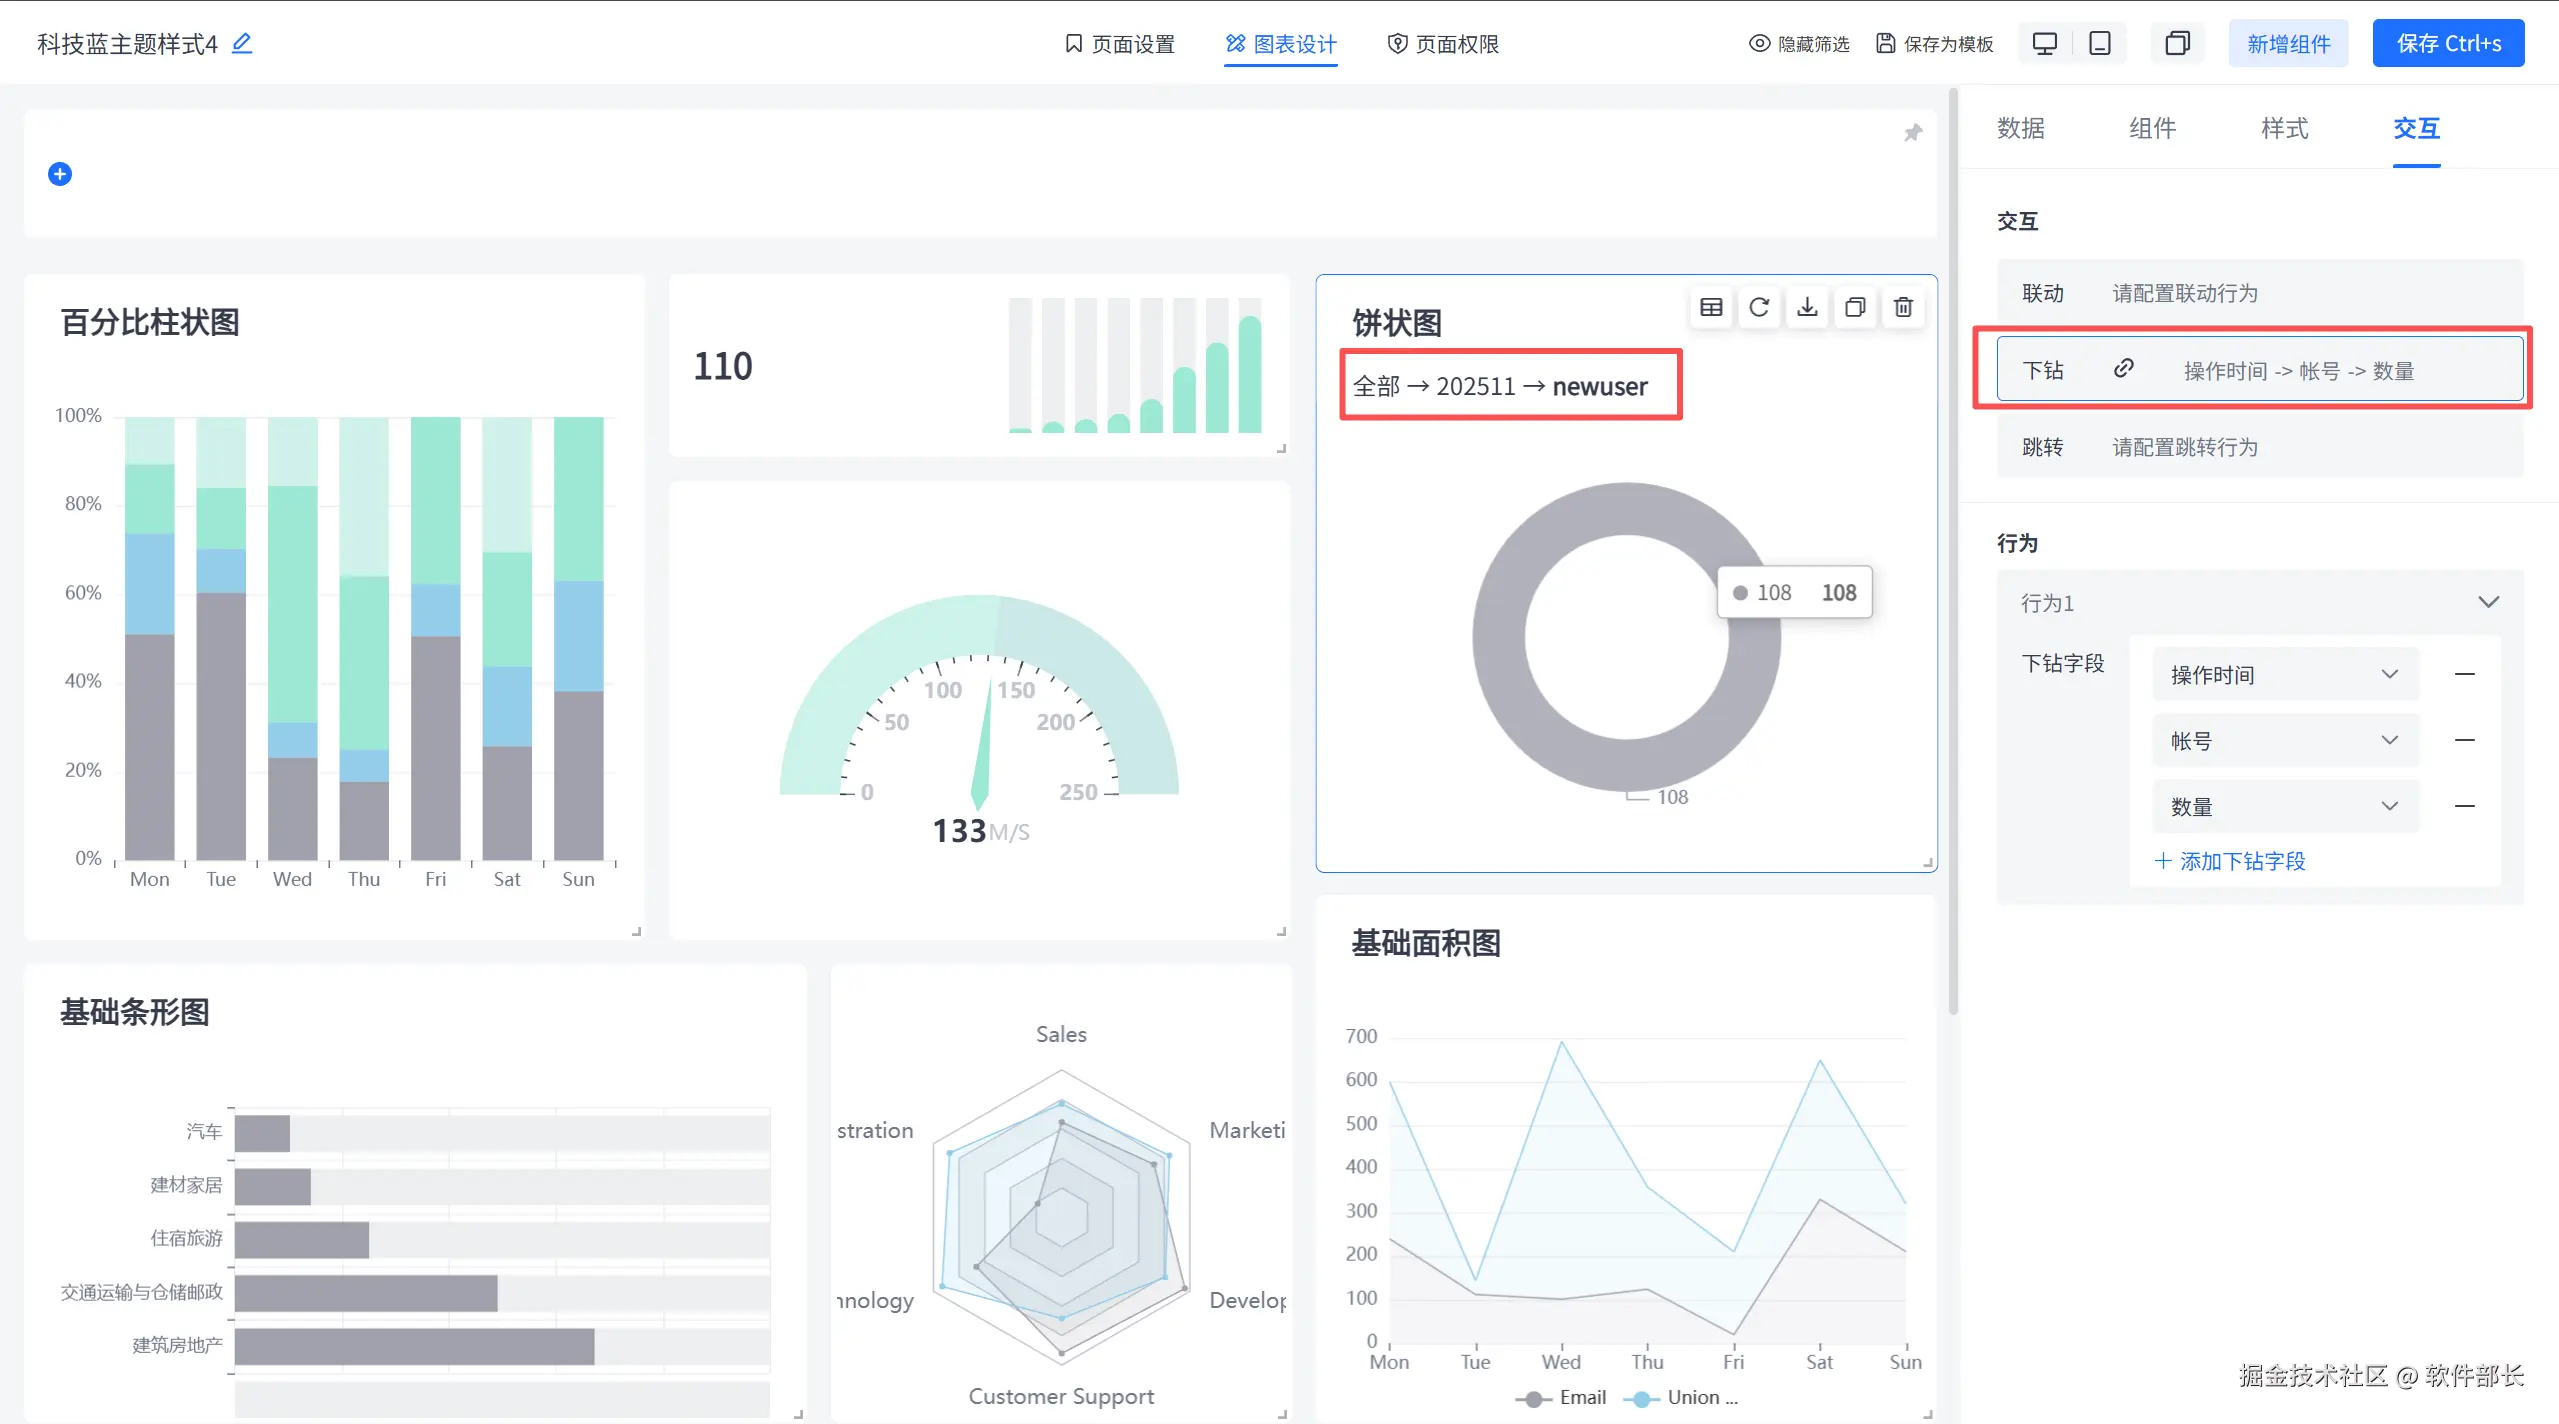The image size is (2559, 1424).
Task: Download the pie chart data
Action: [1807, 307]
